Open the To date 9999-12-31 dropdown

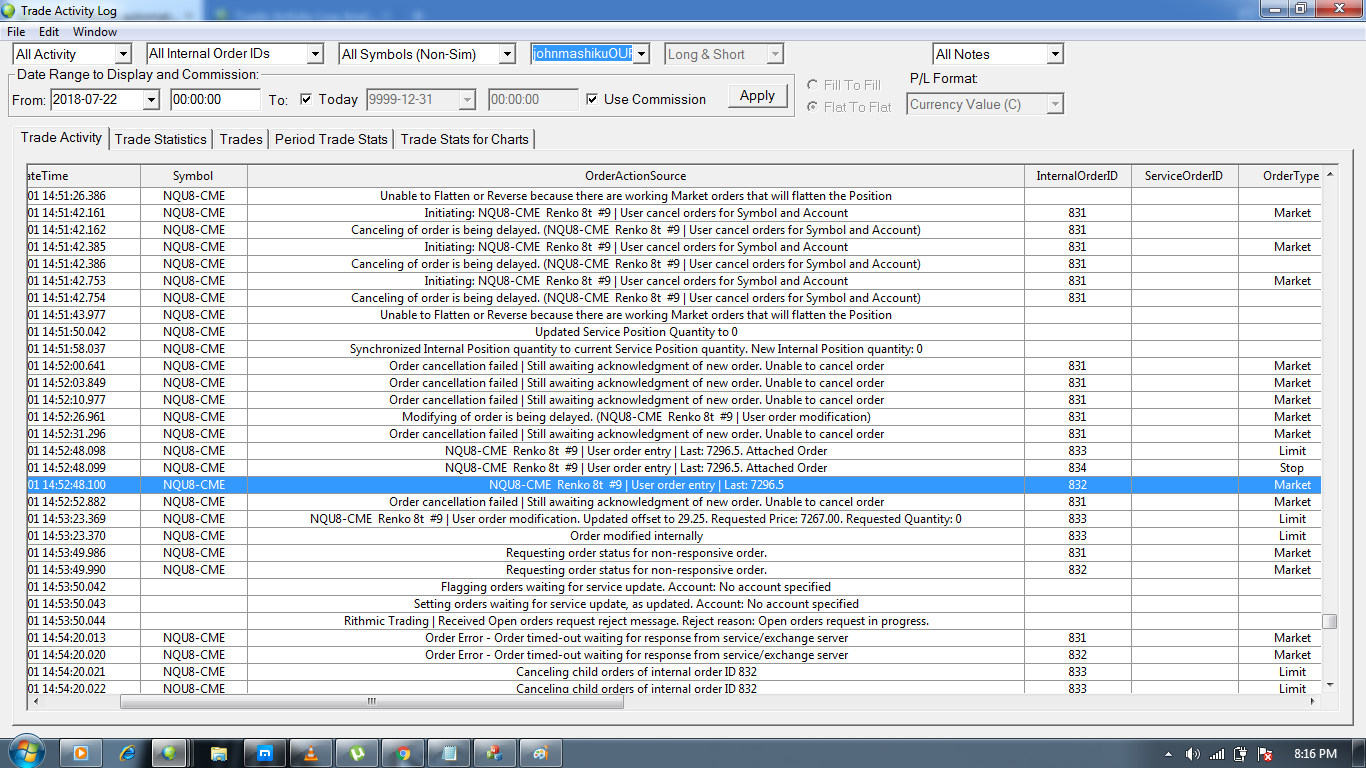coord(467,99)
